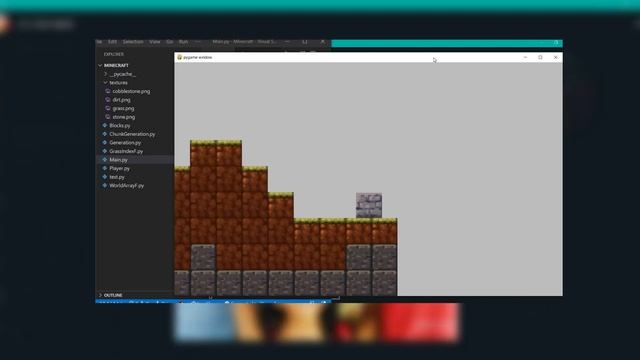Open the View menu in VS Code

click(x=155, y=42)
